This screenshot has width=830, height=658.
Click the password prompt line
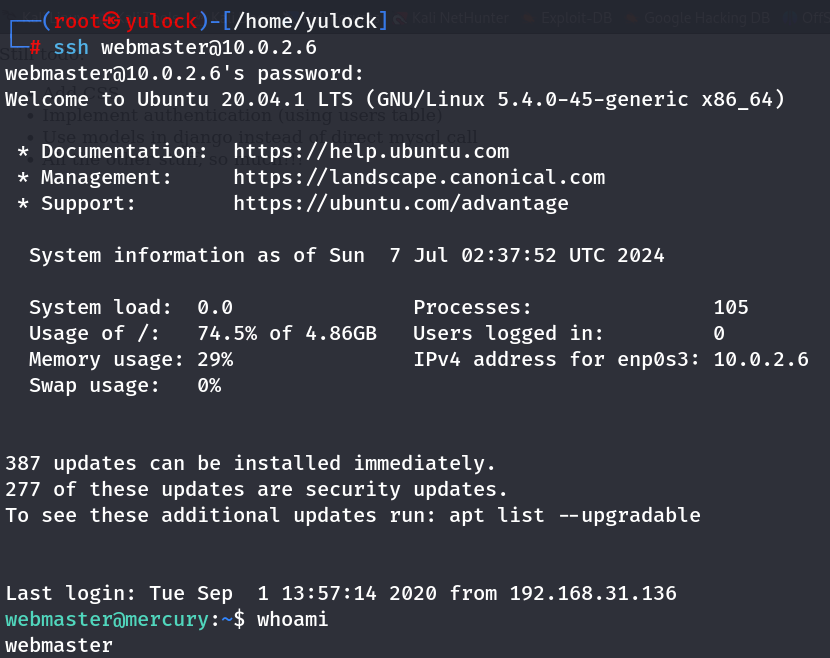pos(185,74)
